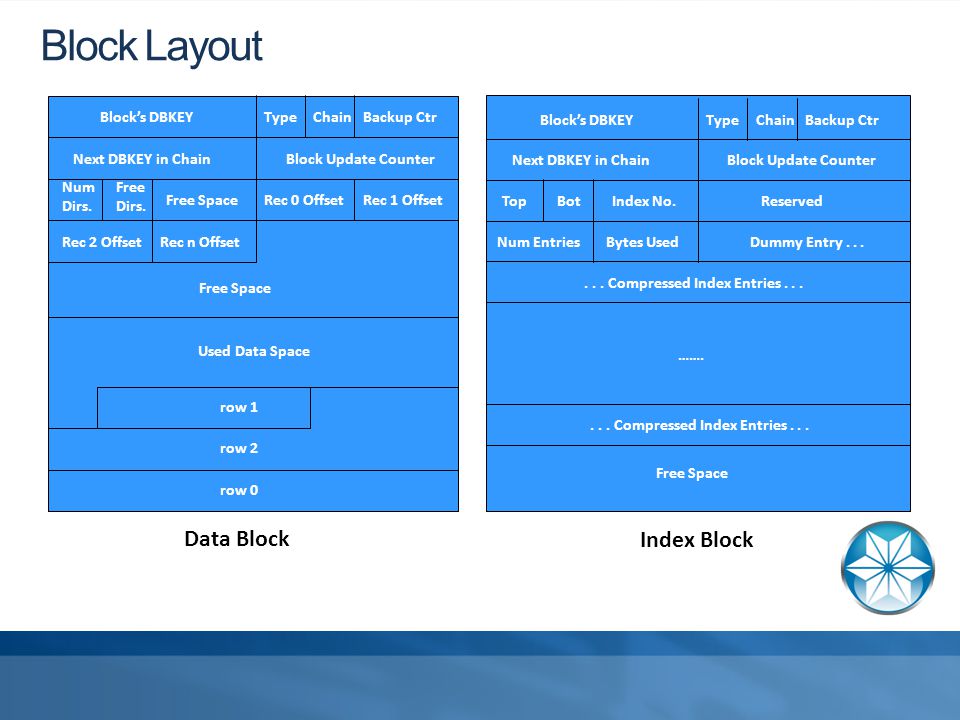The width and height of the screenshot is (960, 720).
Task: Click the "Block Layout" slide title
Action: [x=151, y=47]
